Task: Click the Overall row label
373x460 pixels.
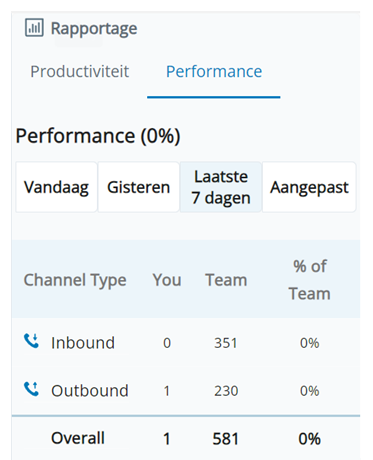Action: pos(78,438)
